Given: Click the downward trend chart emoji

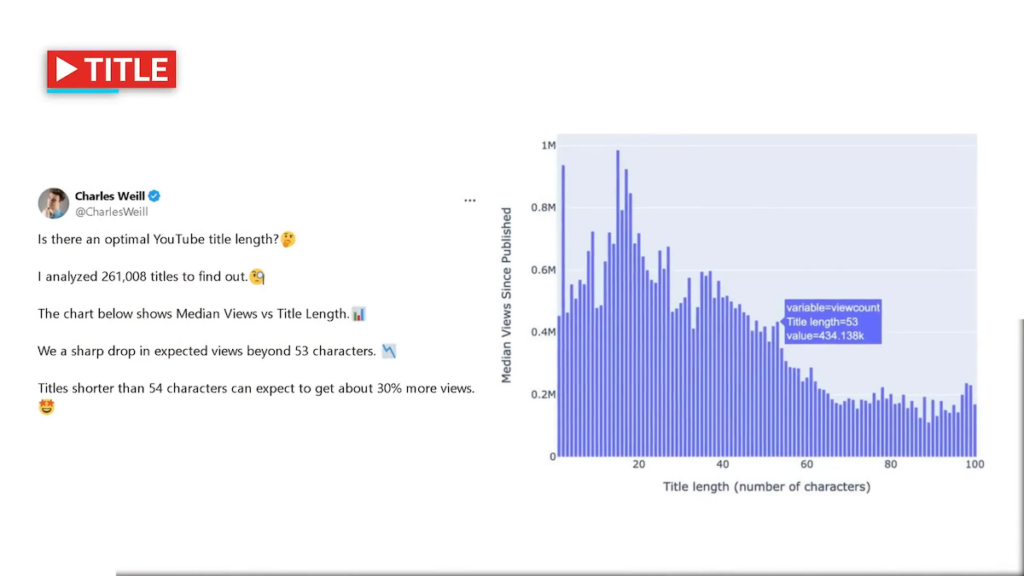Looking at the screenshot, I should click(x=389, y=351).
